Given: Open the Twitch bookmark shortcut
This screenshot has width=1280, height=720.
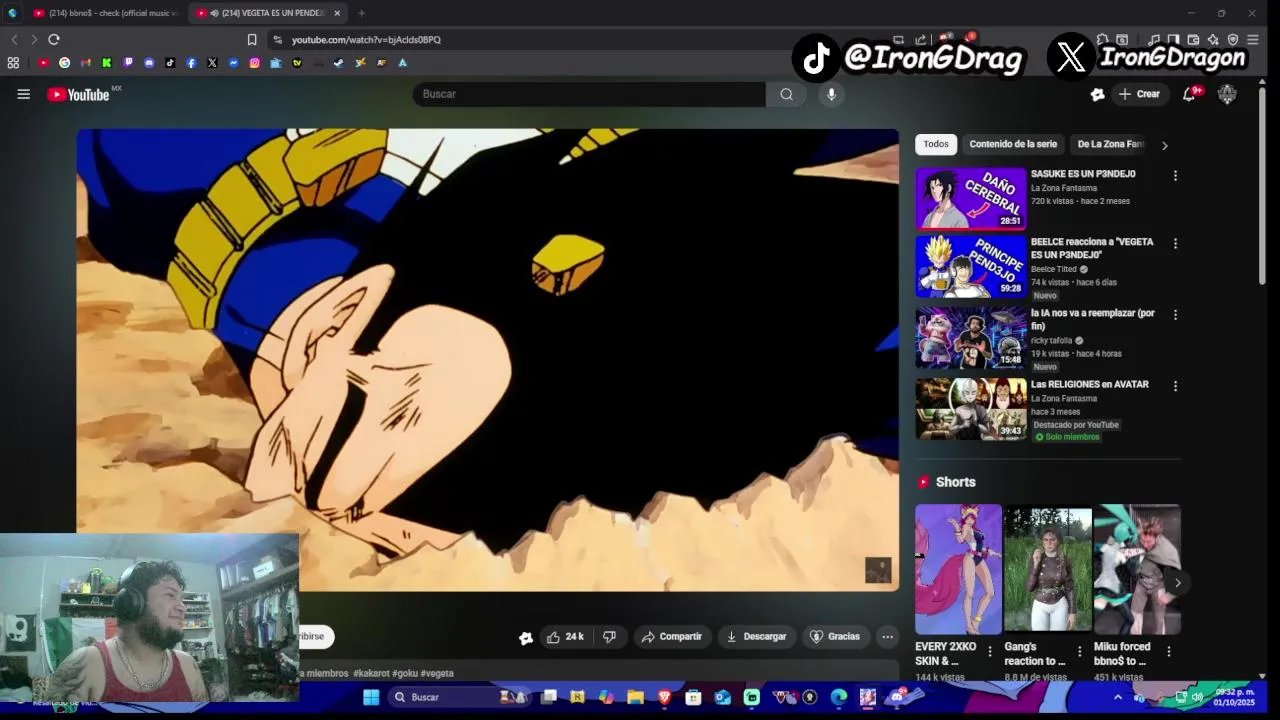Looking at the screenshot, I should click(128, 63).
